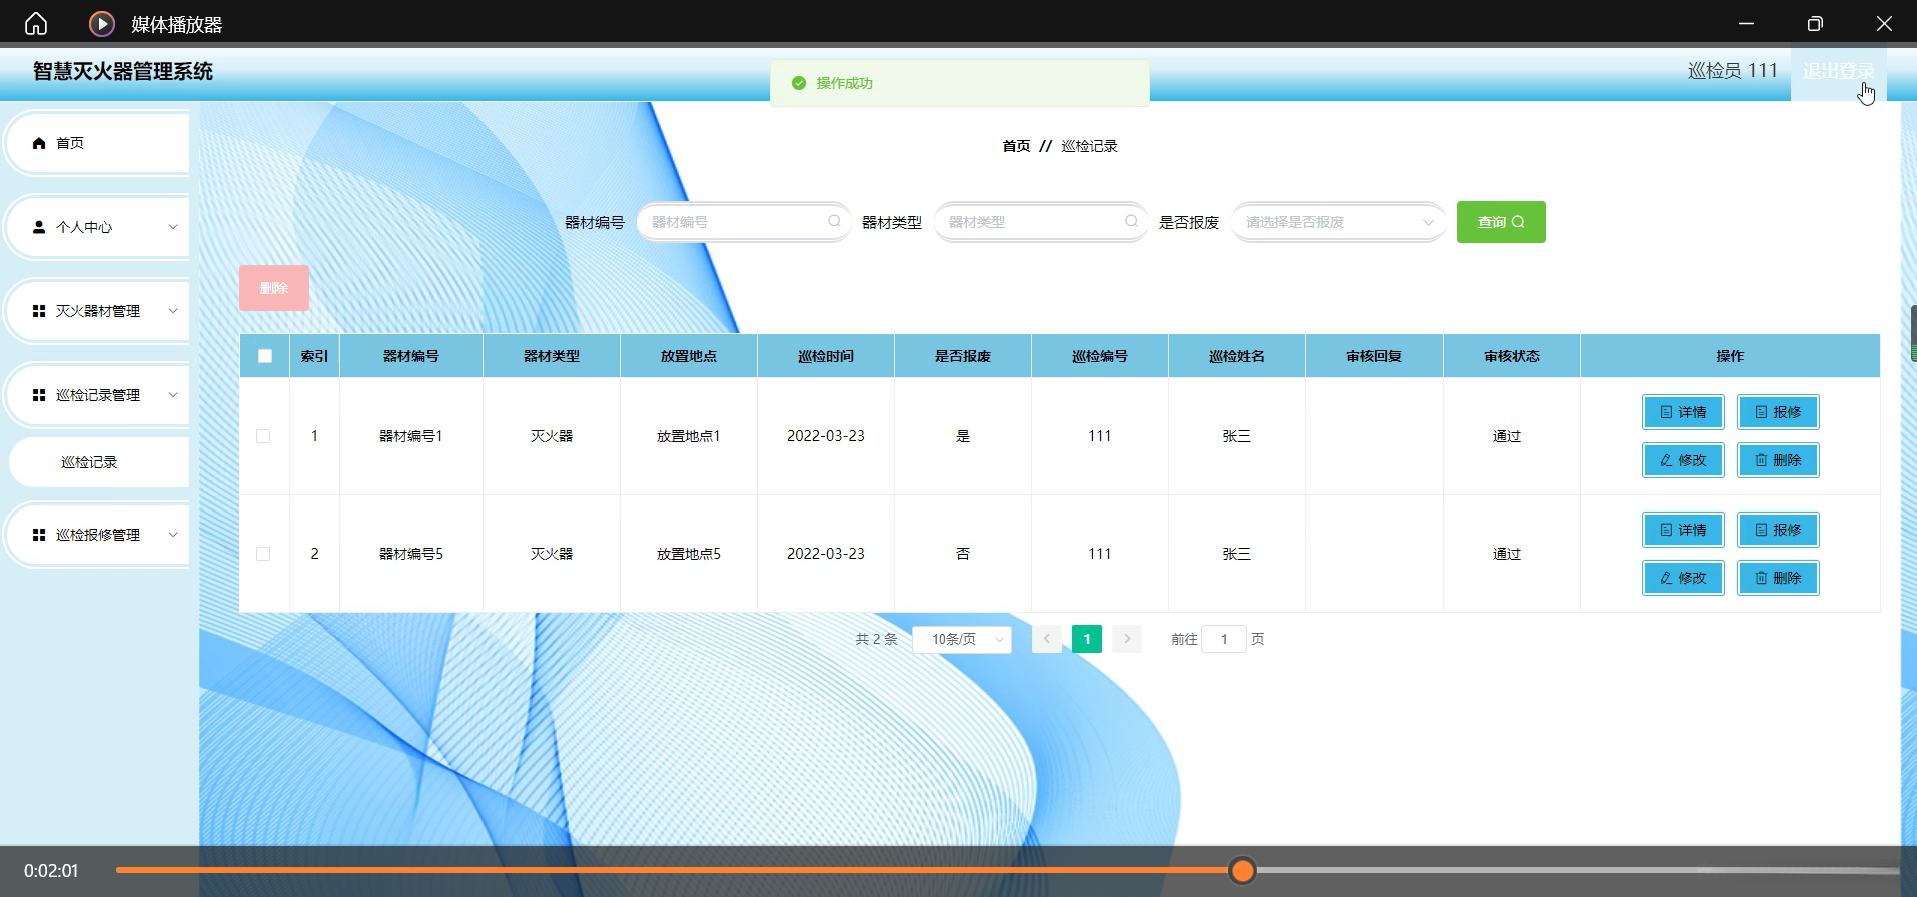
Task: Open the 10条/页 page size dropdown
Action: pos(962,639)
